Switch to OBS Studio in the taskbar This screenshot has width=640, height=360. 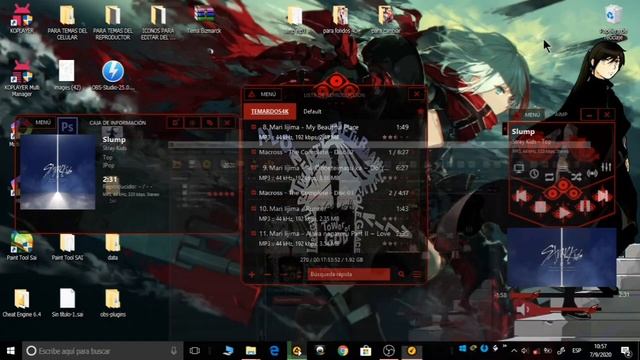point(389,351)
